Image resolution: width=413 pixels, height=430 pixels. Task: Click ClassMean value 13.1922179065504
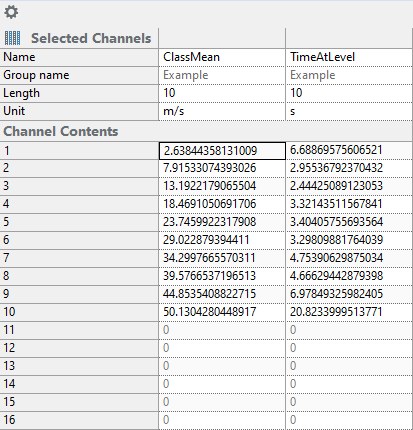click(222, 186)
